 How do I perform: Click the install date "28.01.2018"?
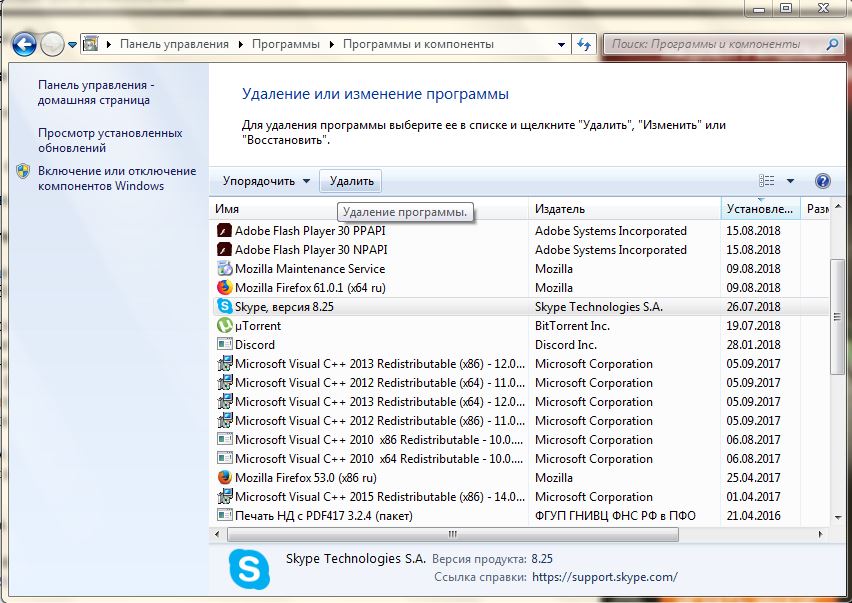[x=753, y=345]
